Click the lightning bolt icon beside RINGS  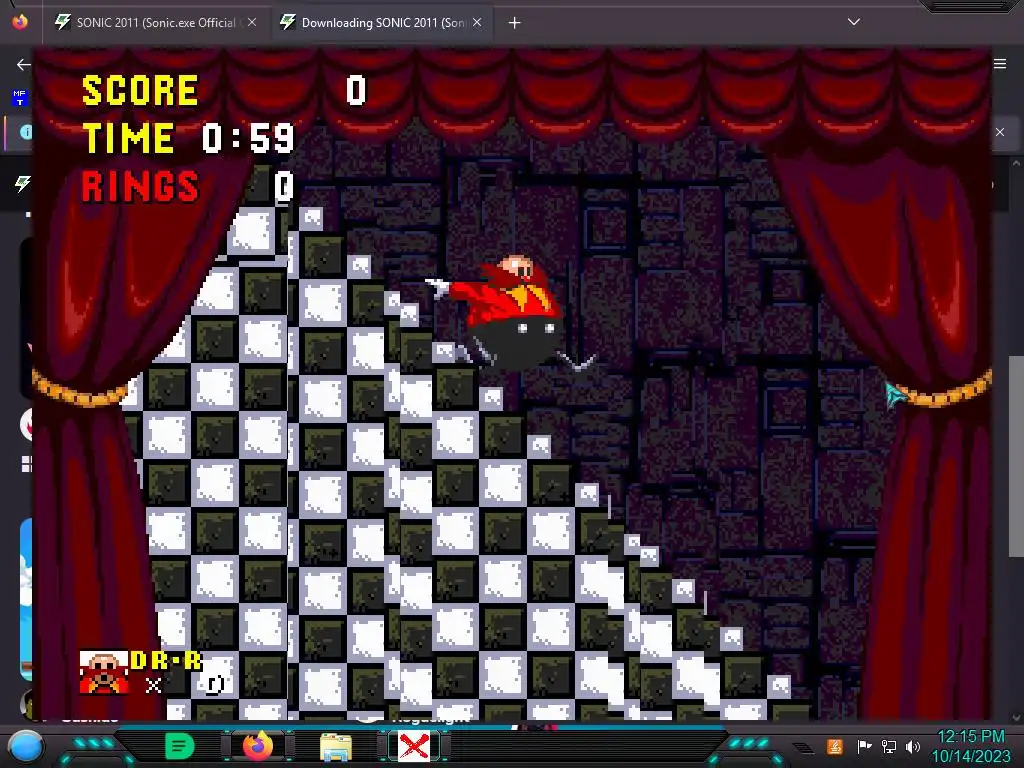(22, 184)
